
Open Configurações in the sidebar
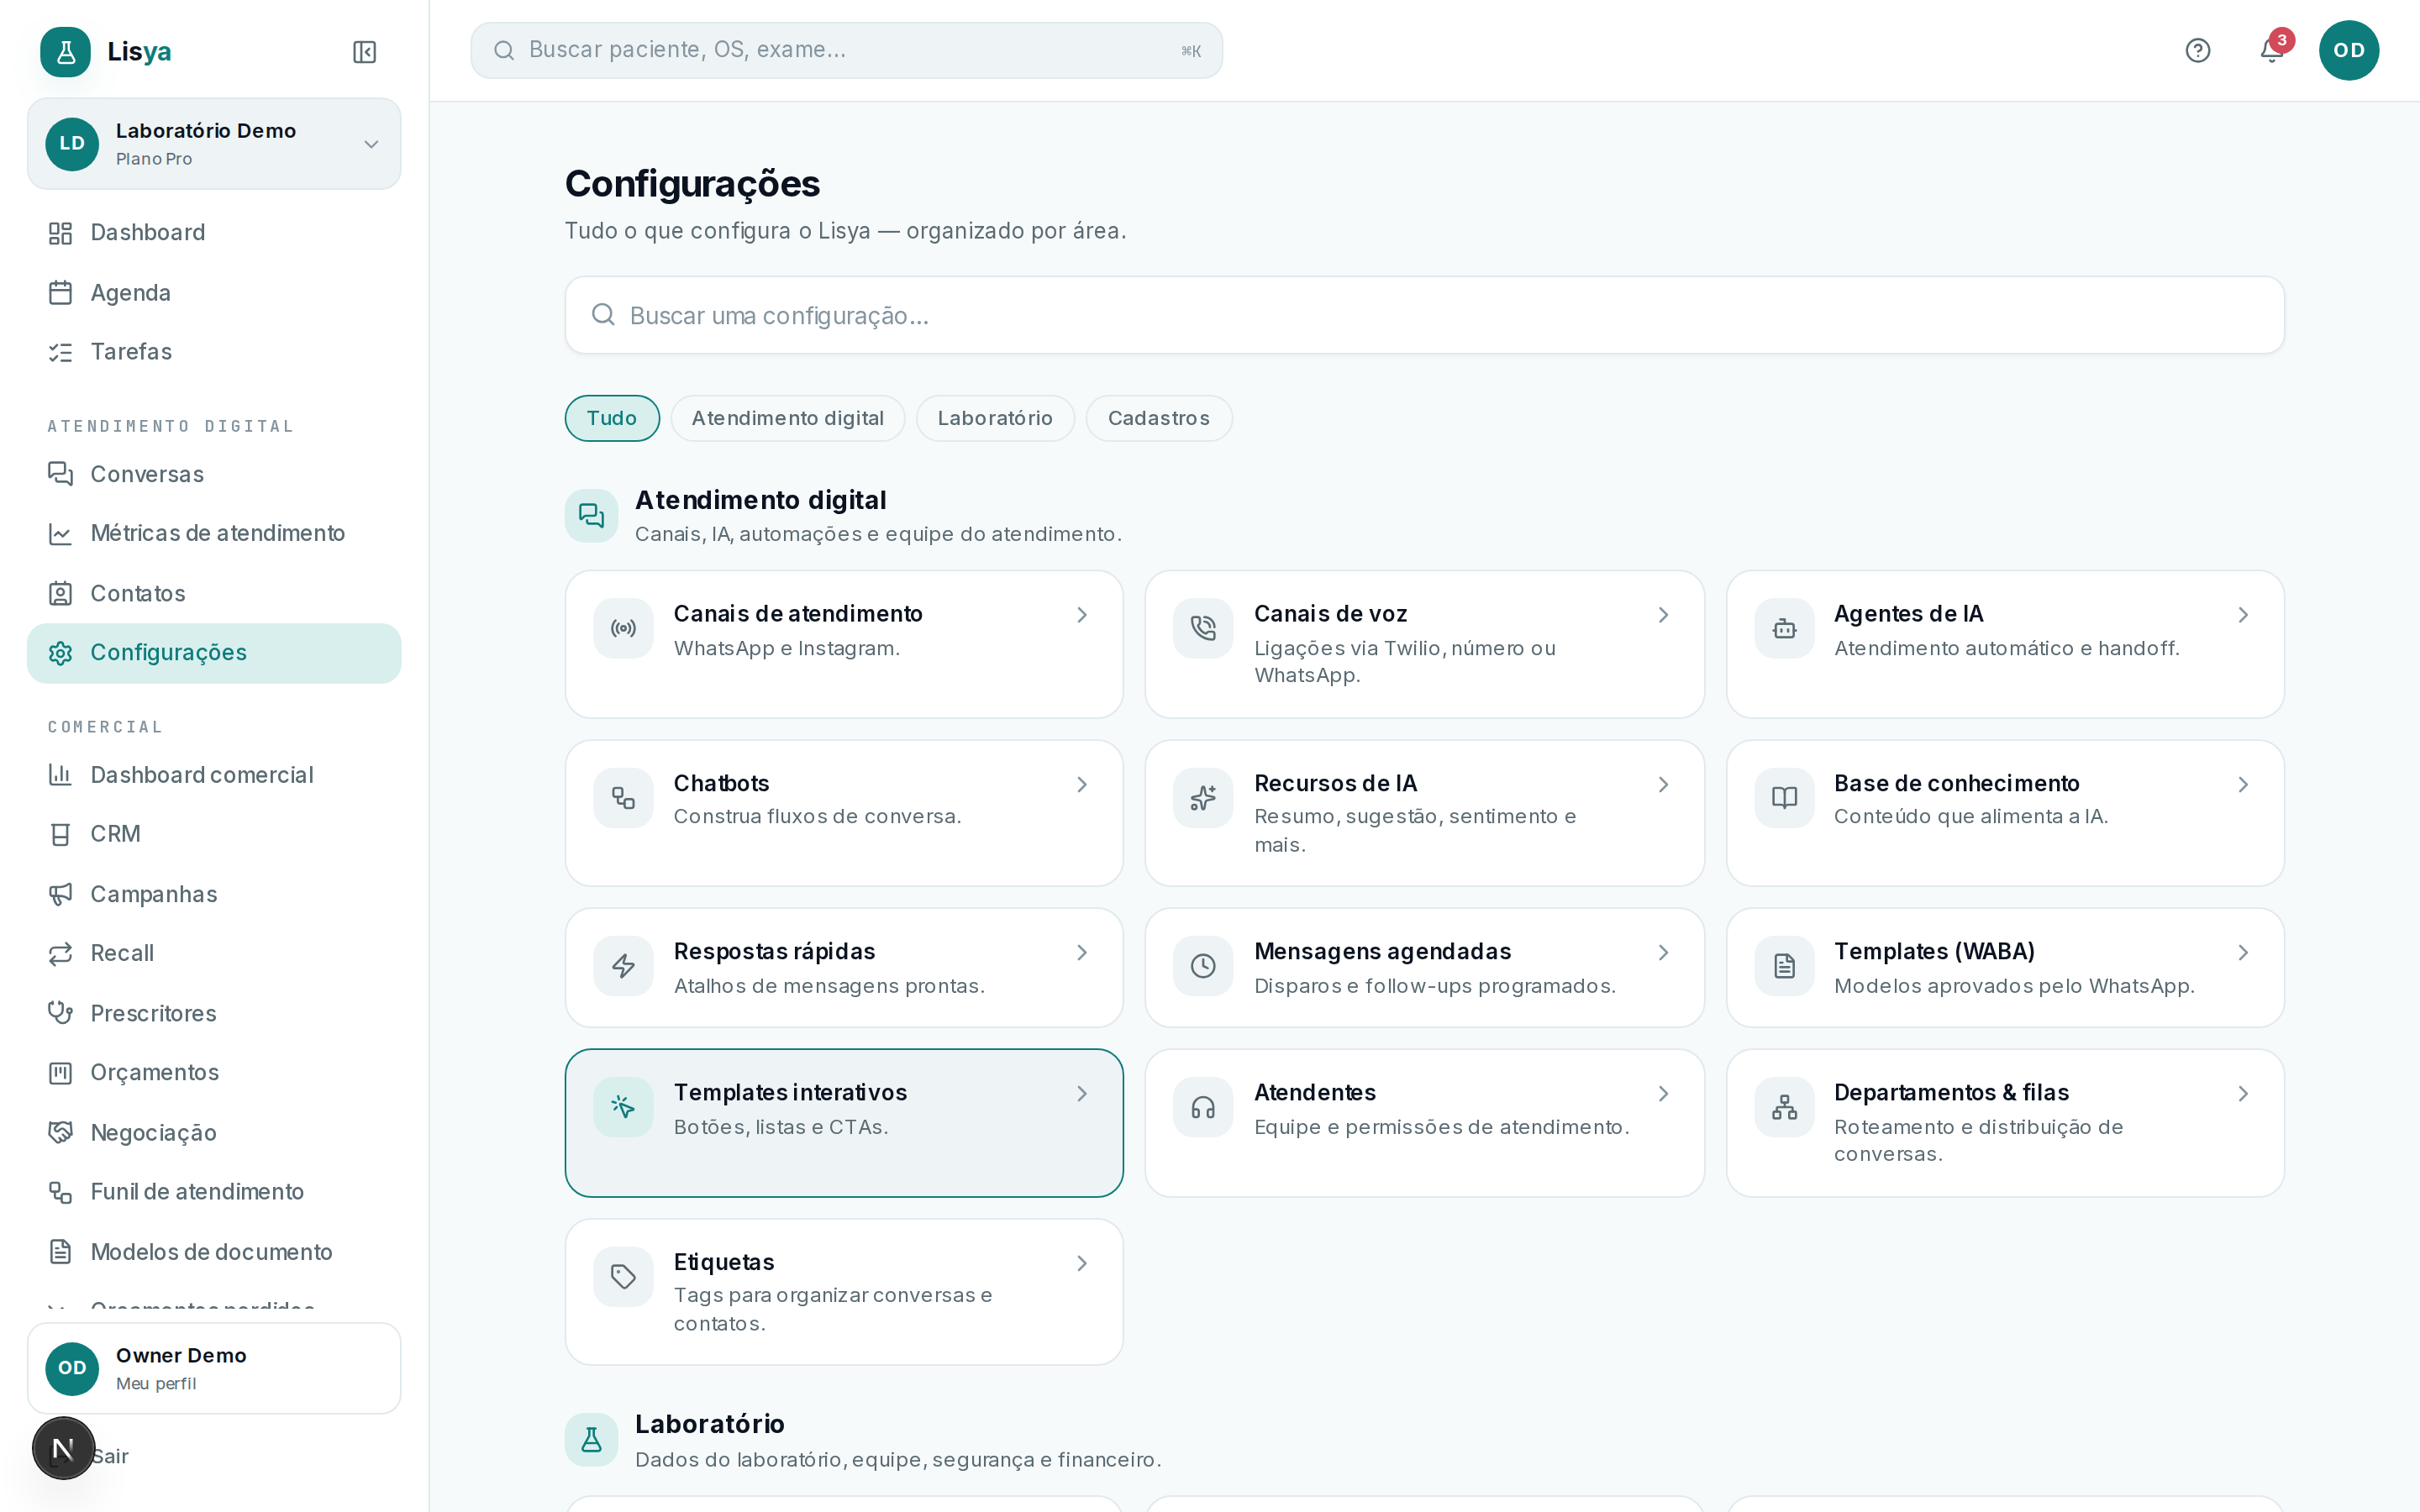point(214,653)
